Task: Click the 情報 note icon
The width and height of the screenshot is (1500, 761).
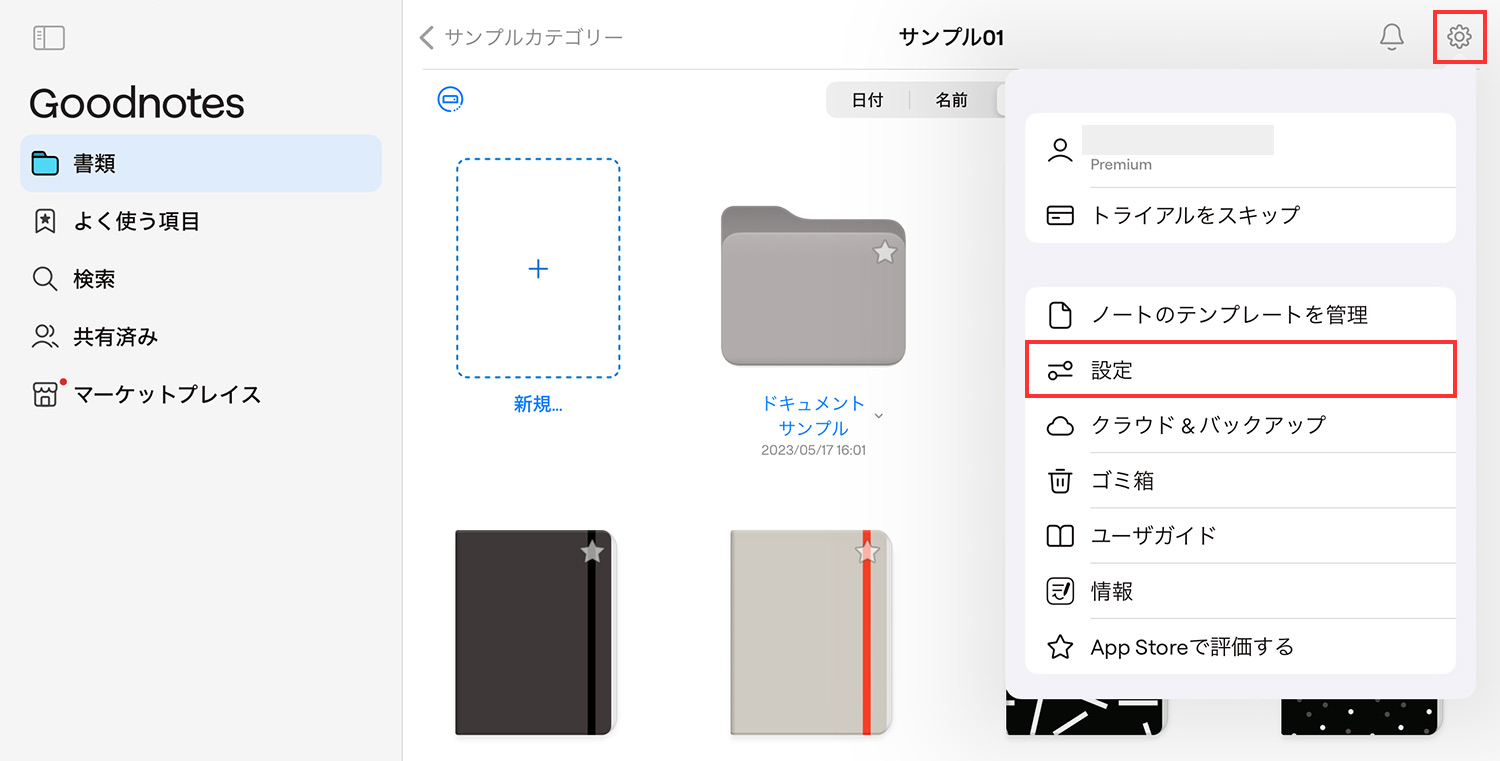Action: pyautogui.click(x=1060, y=592)
